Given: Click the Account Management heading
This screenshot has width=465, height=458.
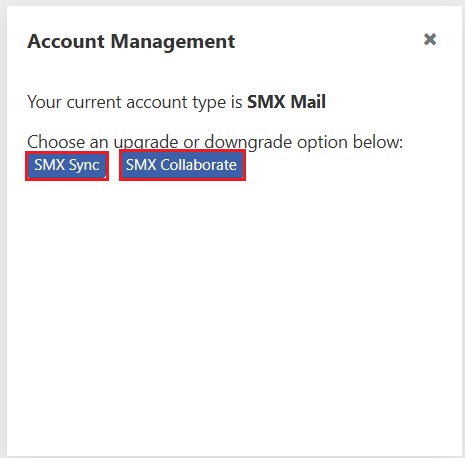Looking at the screenshot, I should point(131,42).
